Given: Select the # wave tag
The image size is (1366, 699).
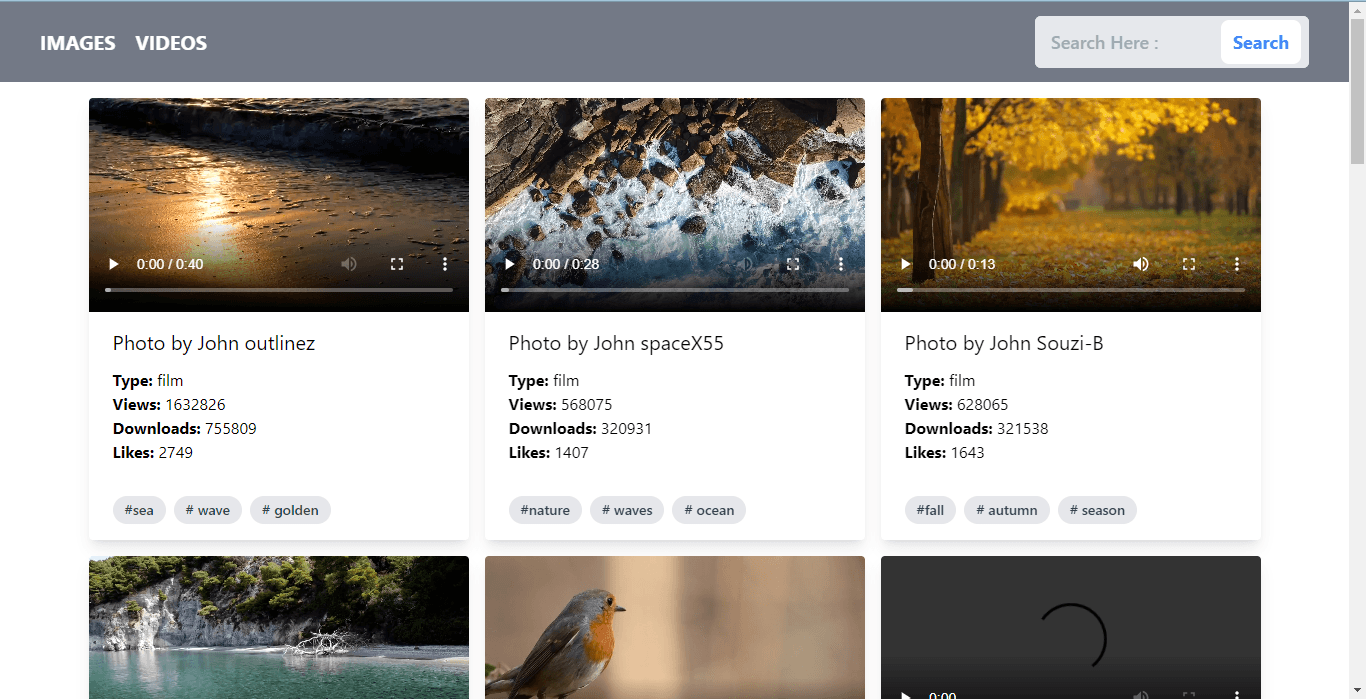Looking at the screenshot, I should [x=208, y=510].
